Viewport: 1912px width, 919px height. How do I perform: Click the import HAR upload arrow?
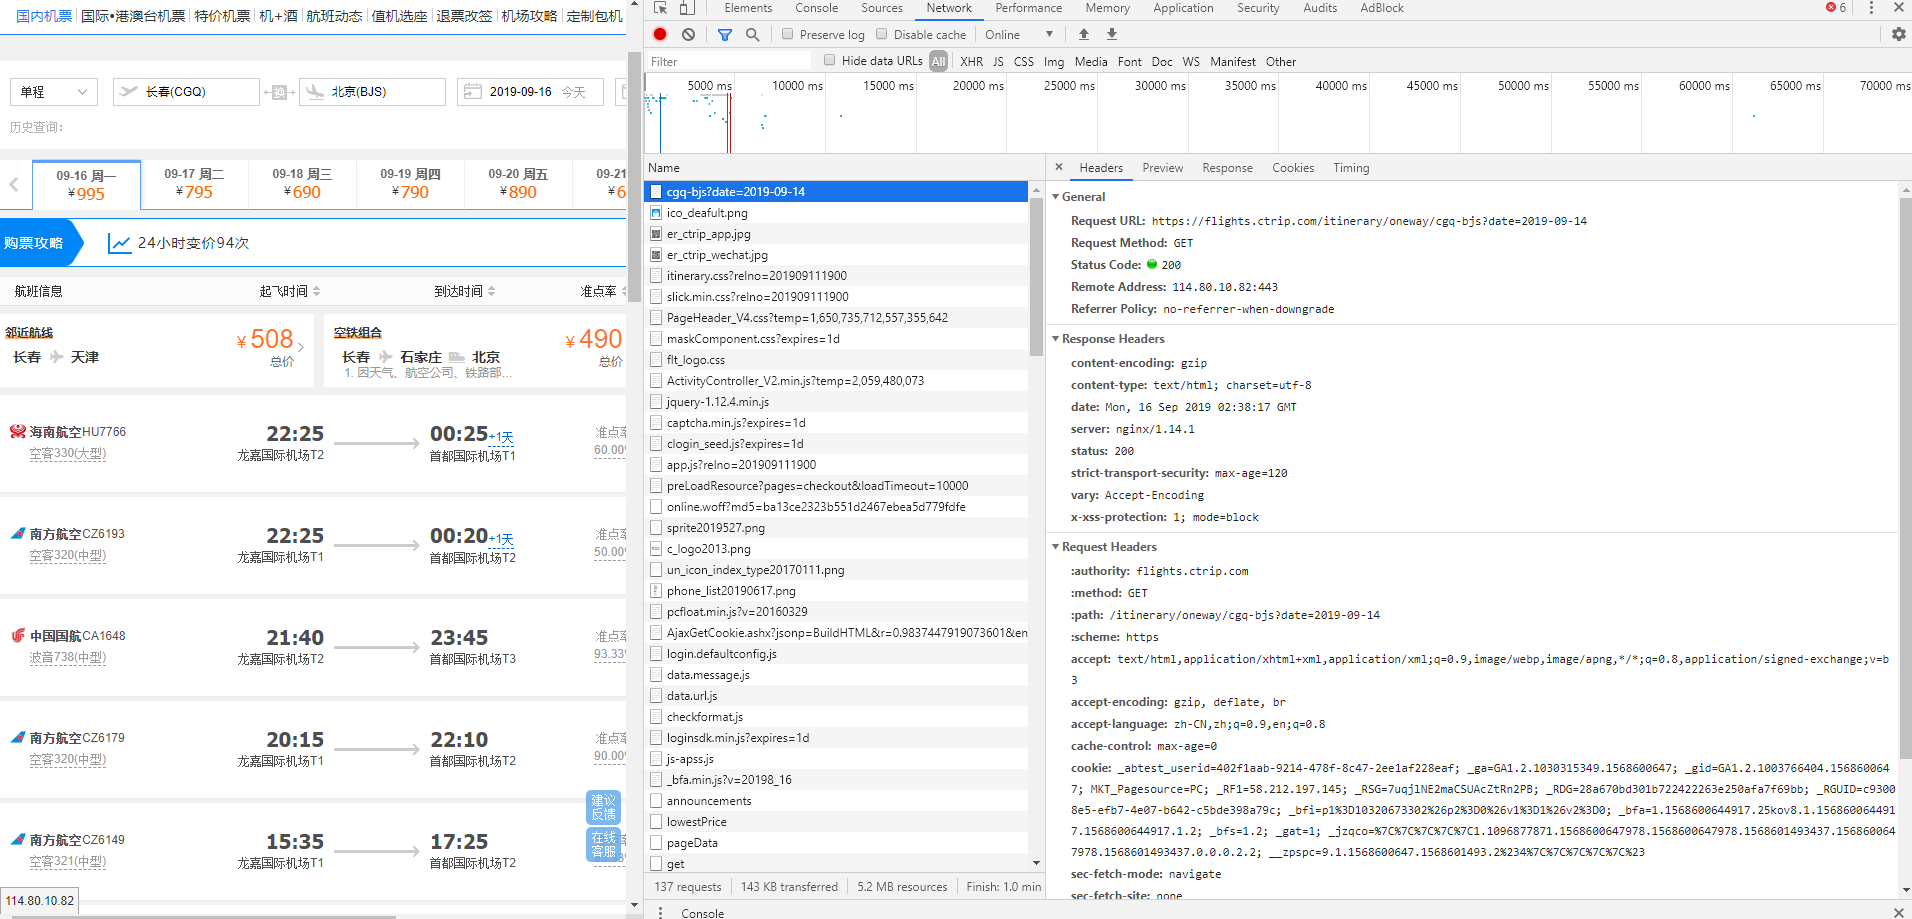1083,34
